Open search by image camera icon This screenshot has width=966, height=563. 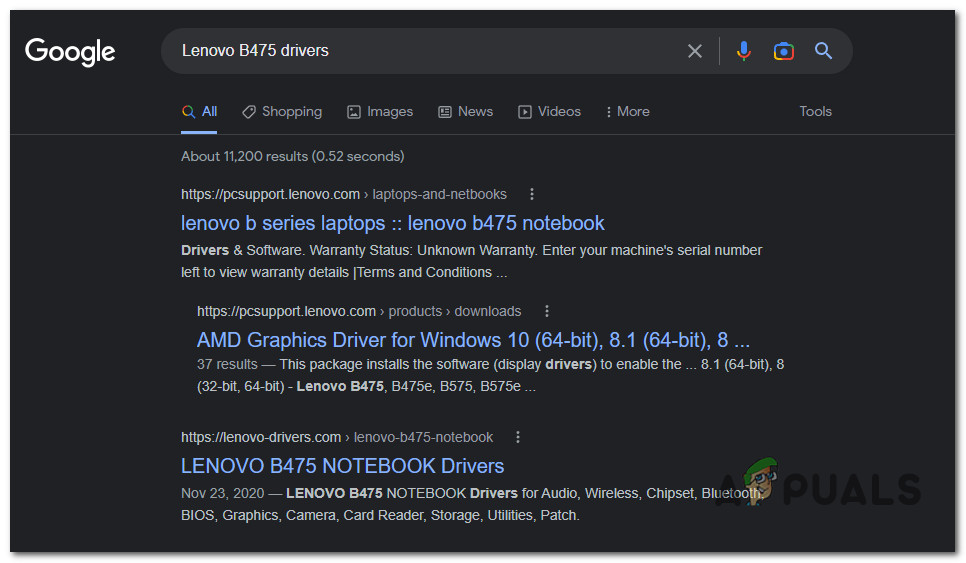pos(784,51)
